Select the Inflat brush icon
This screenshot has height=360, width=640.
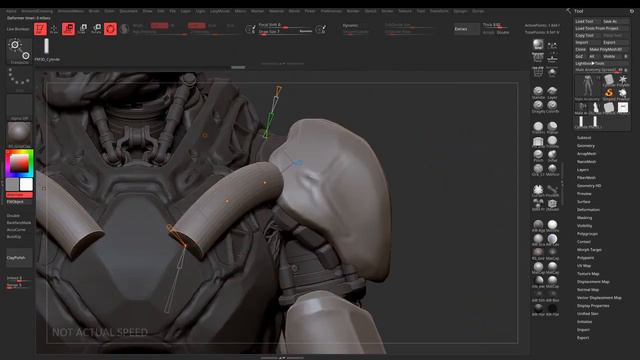(x=552, y=156)
